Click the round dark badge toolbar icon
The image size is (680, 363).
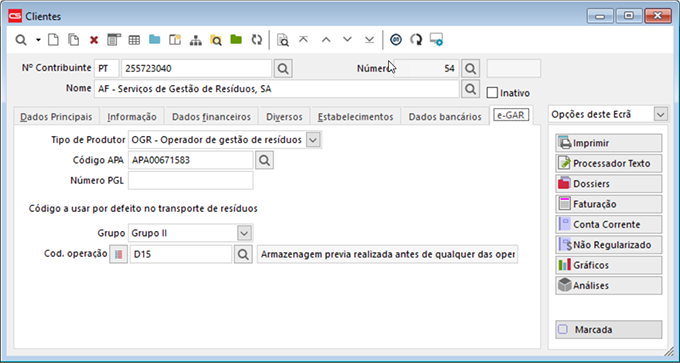396,40
